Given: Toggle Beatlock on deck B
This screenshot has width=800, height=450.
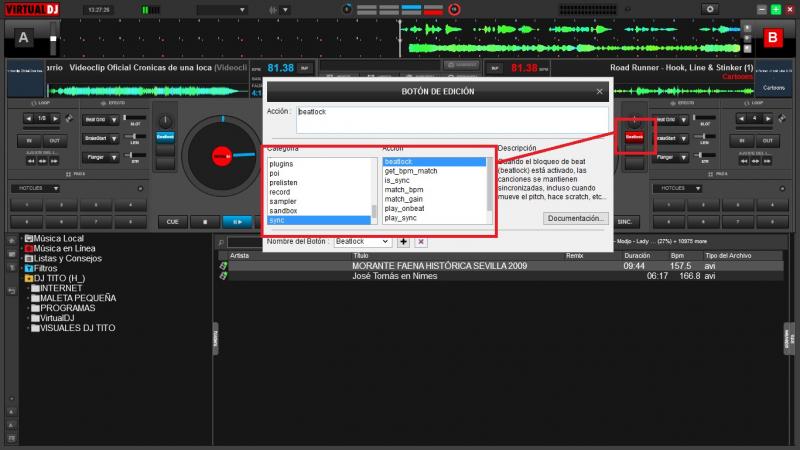Looking at the screenshot, I should [x=634, y=137].
